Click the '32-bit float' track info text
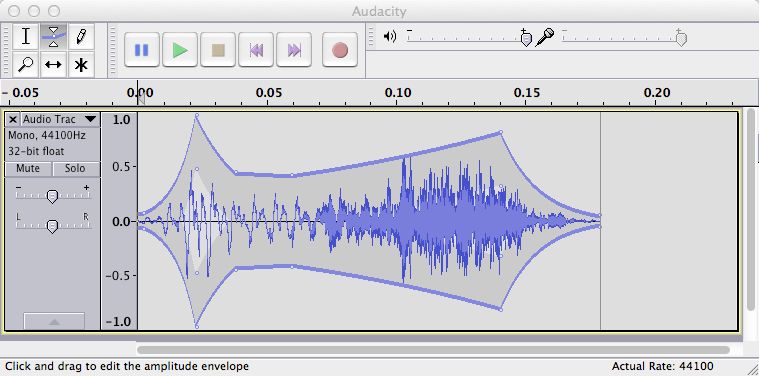Image resolution: width=759 pixels, height=376 pixels. pos(36,151)
